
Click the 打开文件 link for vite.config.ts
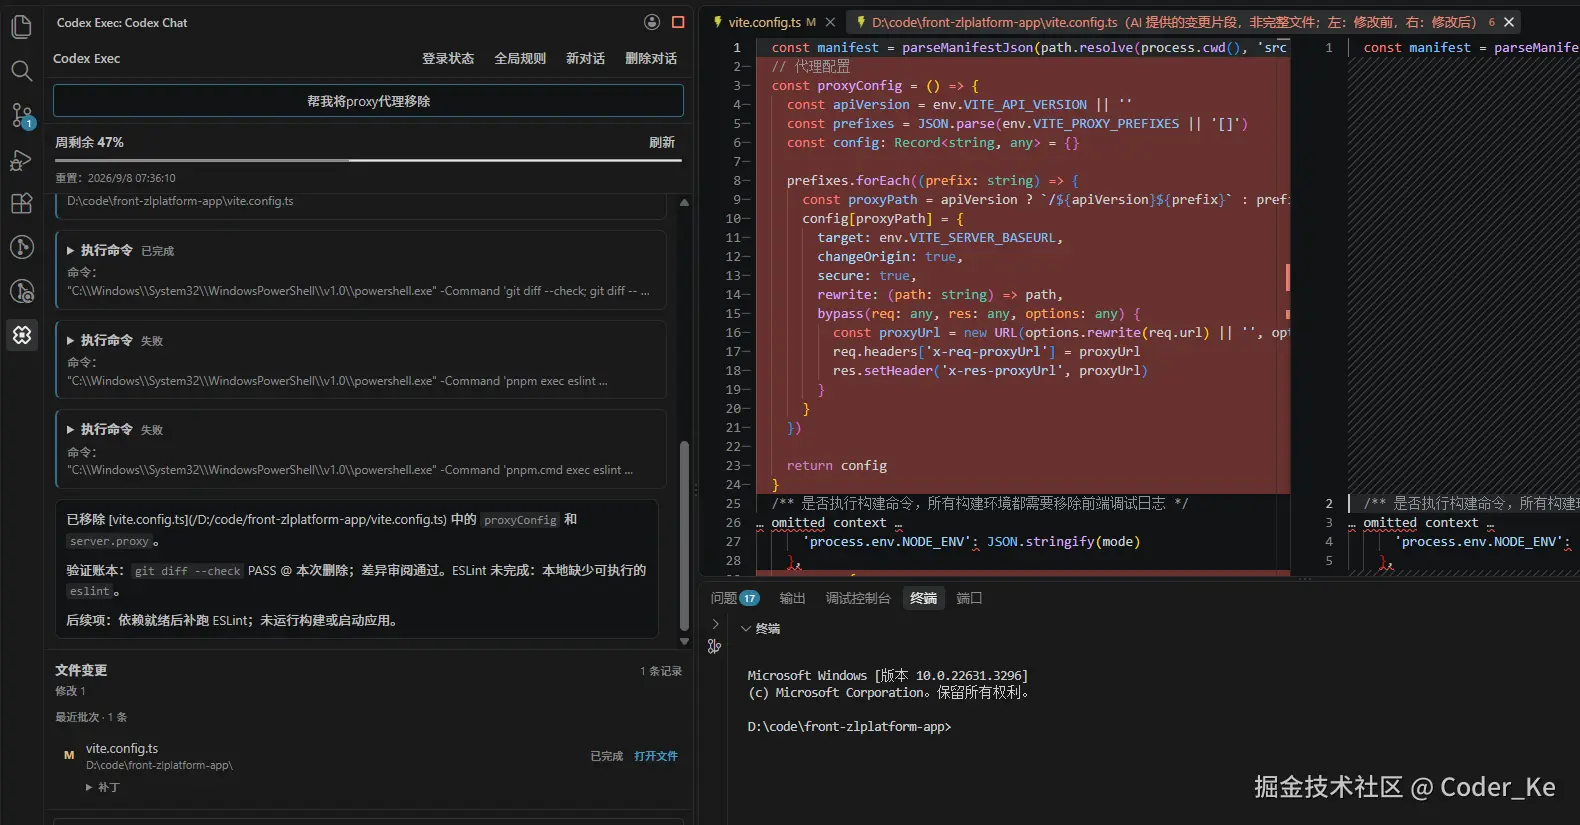coord(656,756)
